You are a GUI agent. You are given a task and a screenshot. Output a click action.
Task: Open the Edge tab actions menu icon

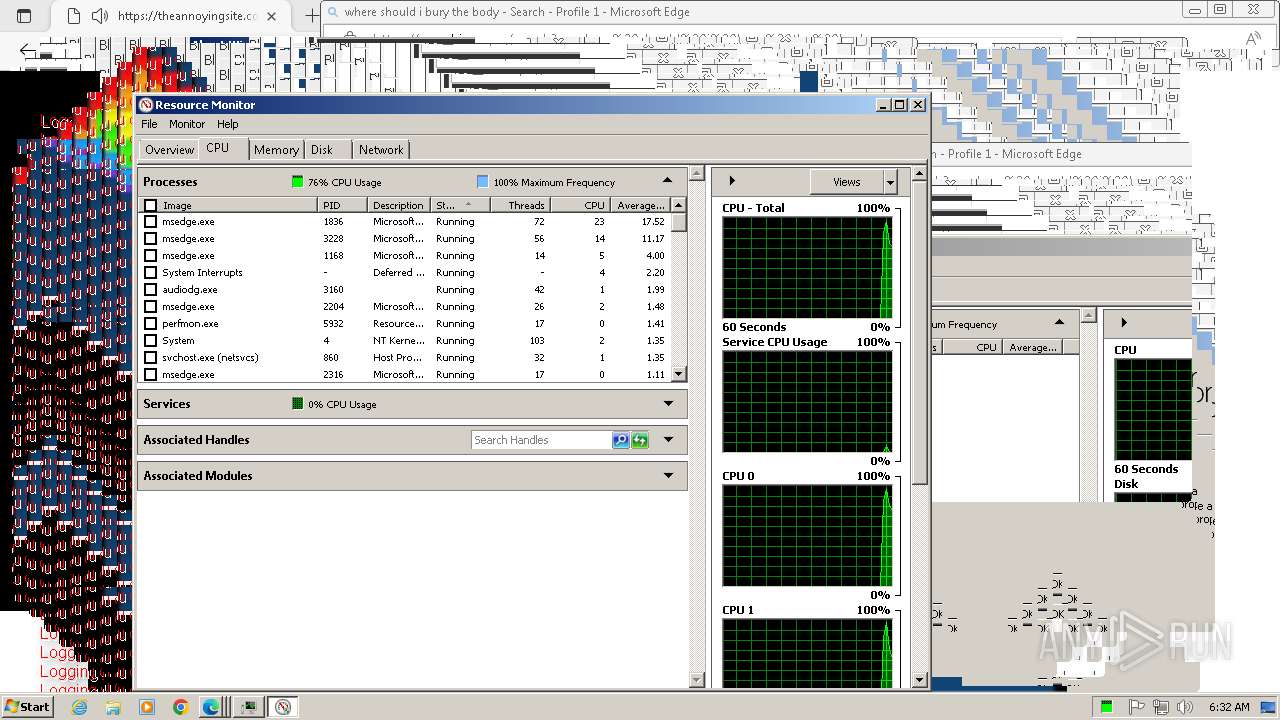(24, 16)
